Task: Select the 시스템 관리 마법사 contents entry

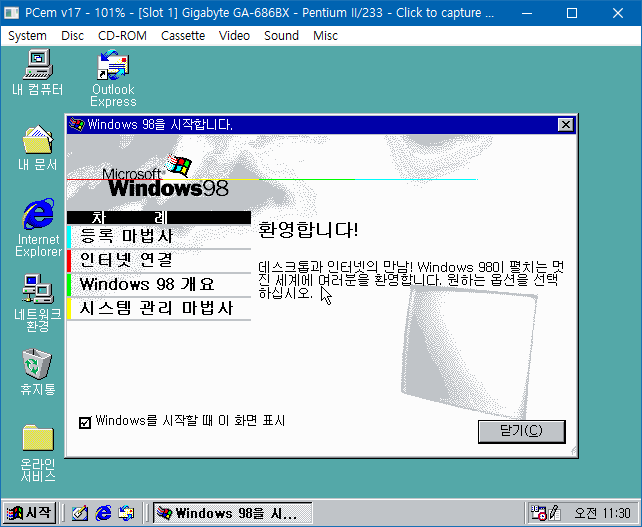Action: 159,308
